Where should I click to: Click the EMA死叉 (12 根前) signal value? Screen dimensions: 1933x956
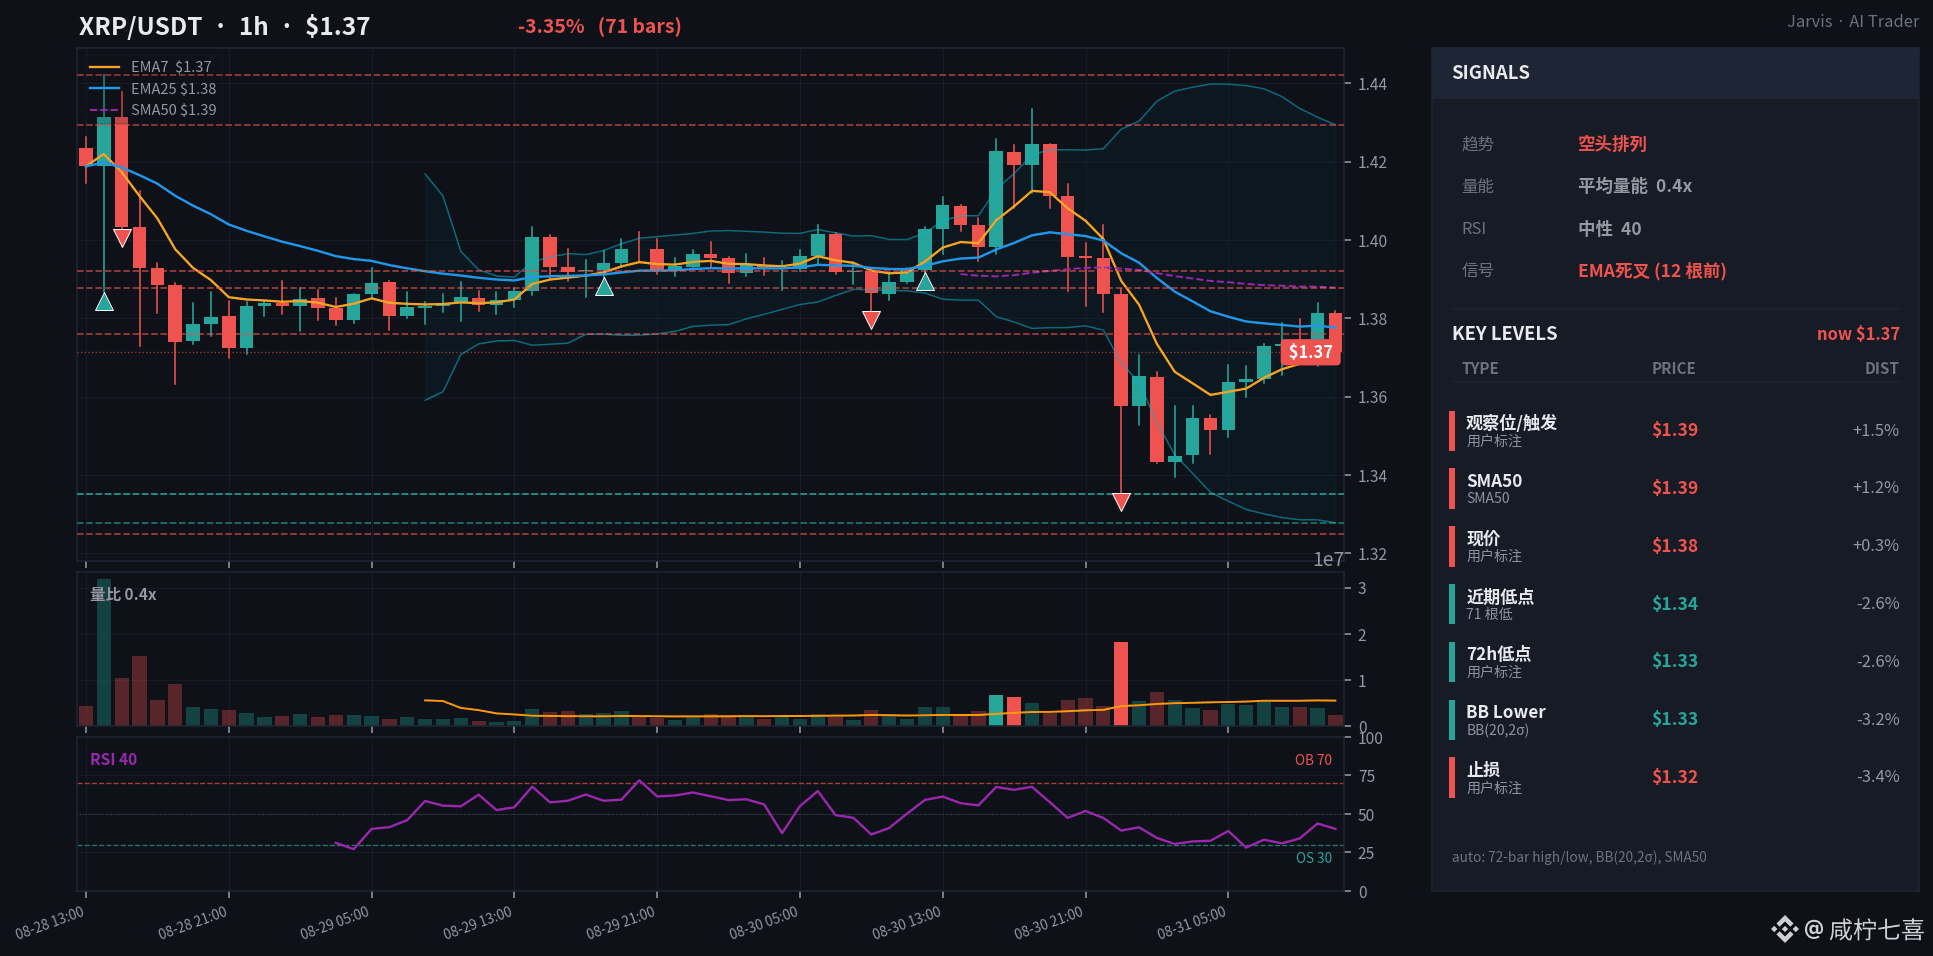coord(1652,271)
